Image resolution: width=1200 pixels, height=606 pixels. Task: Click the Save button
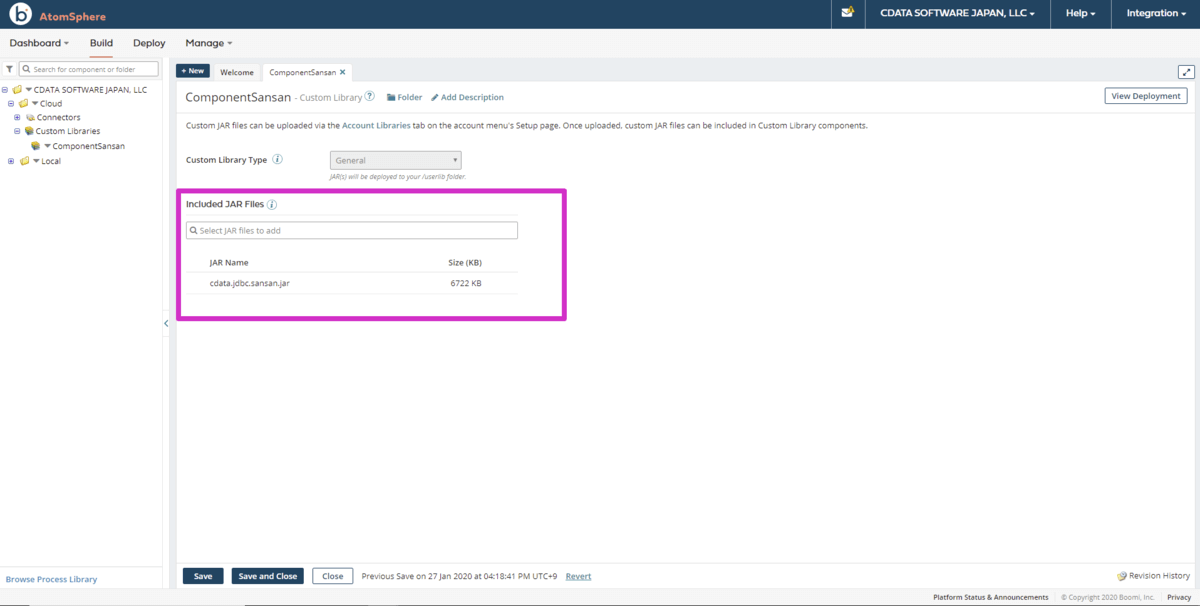coord(203,576)
